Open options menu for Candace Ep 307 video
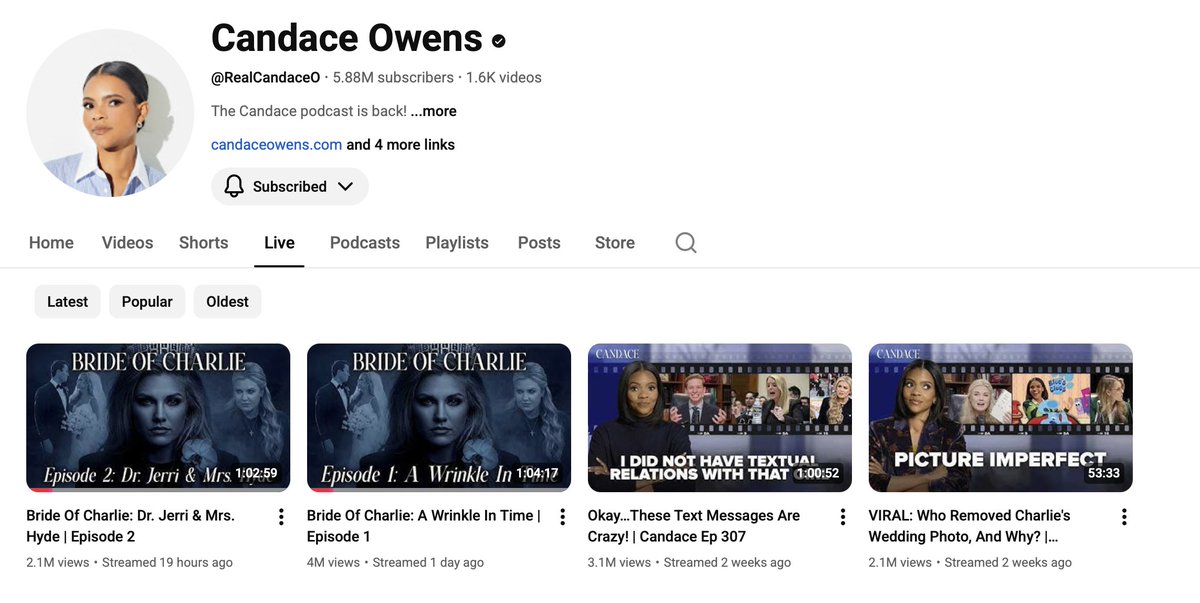Viewport: 1200px width, 603px height. (843, 517)
